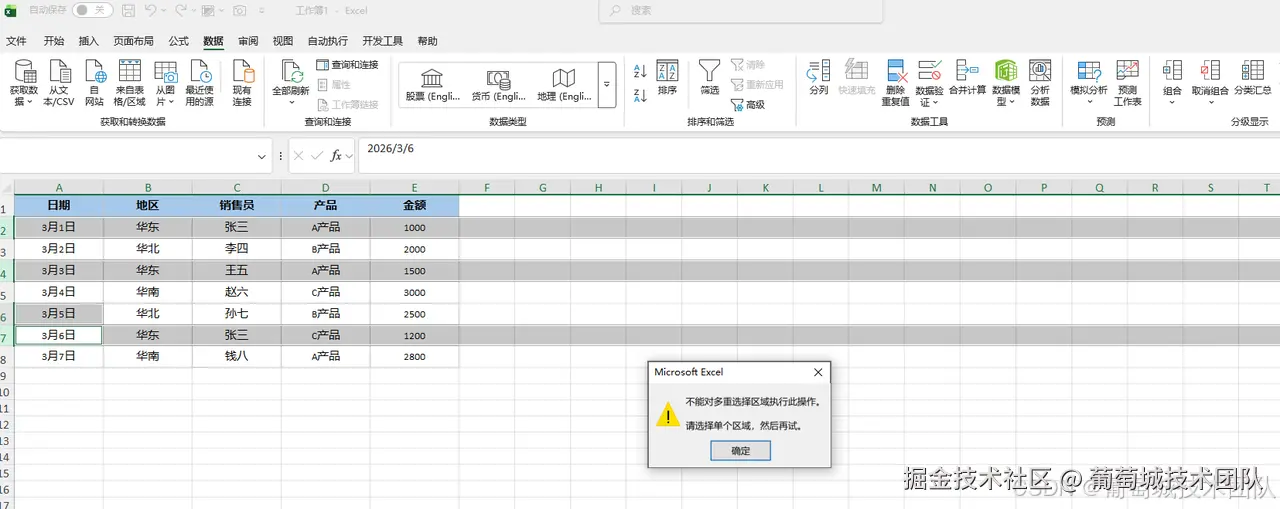Open the undo history dropdown arrow
Screen dimensions: 1280x509
point(164,10)
